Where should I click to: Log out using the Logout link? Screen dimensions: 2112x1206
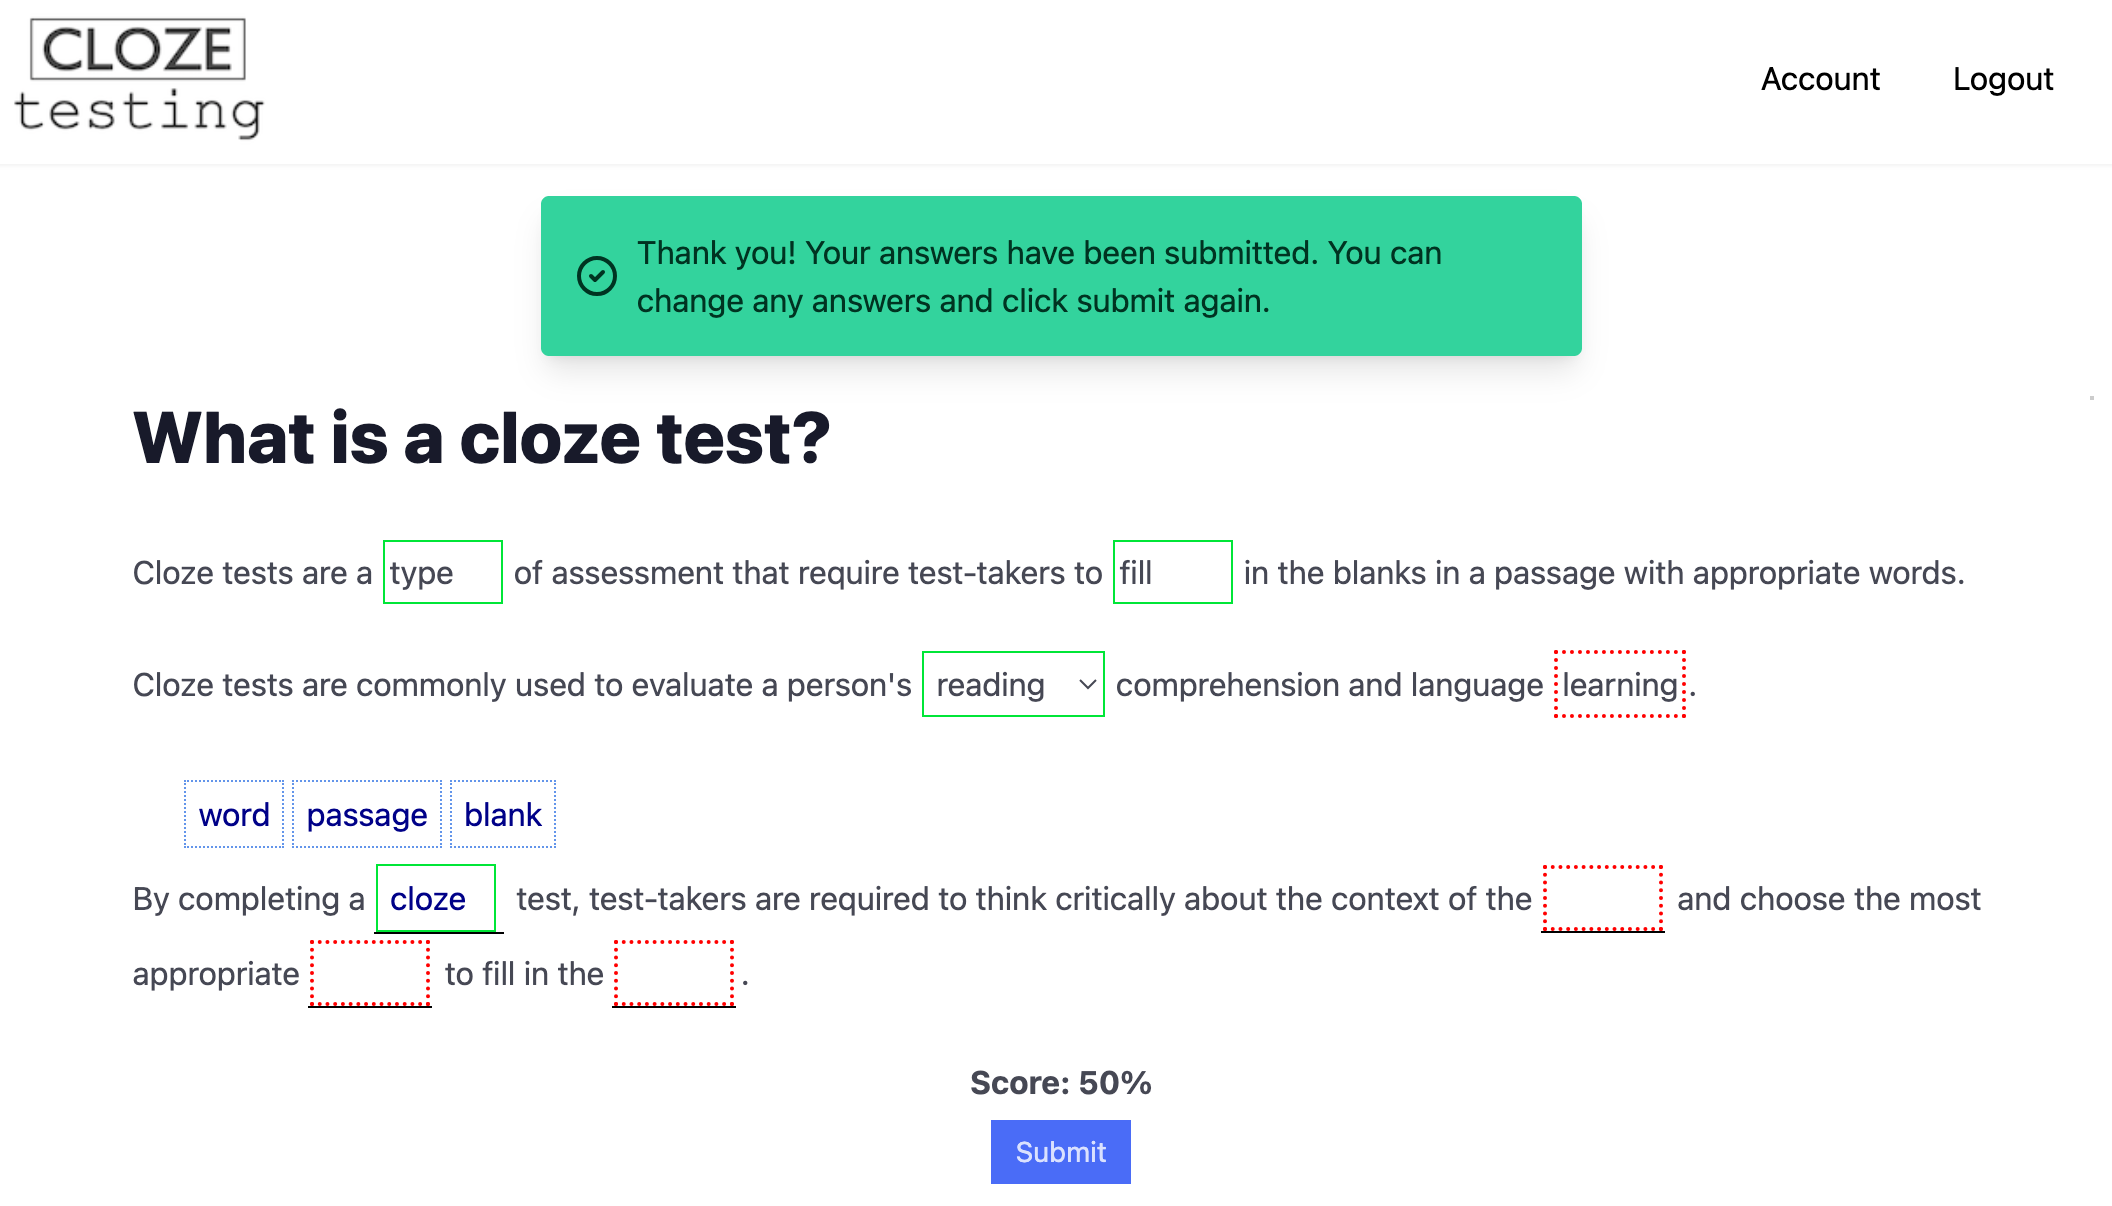[x=2002, y=79]
